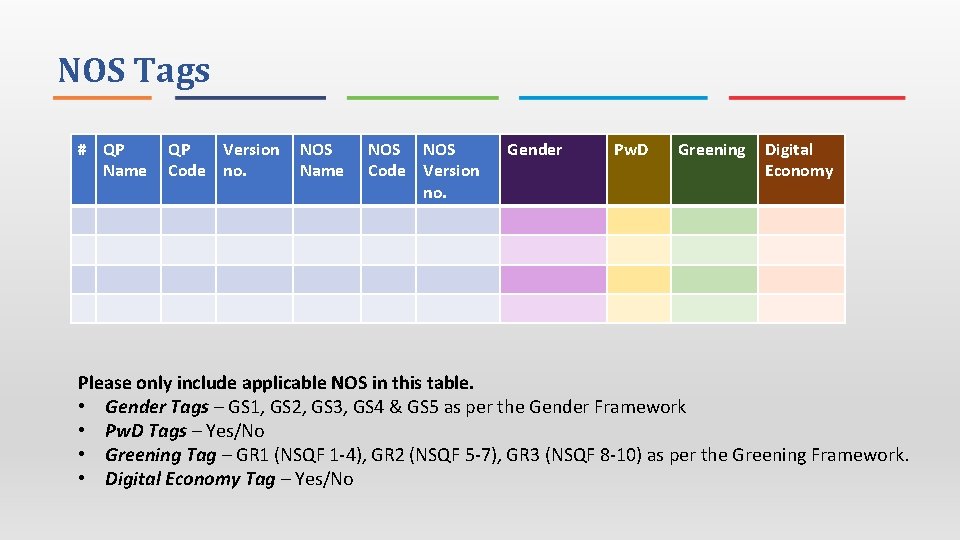Select the green 'Greening' header cell
Viewport: 960px width, 540px height.
[714, 170]
